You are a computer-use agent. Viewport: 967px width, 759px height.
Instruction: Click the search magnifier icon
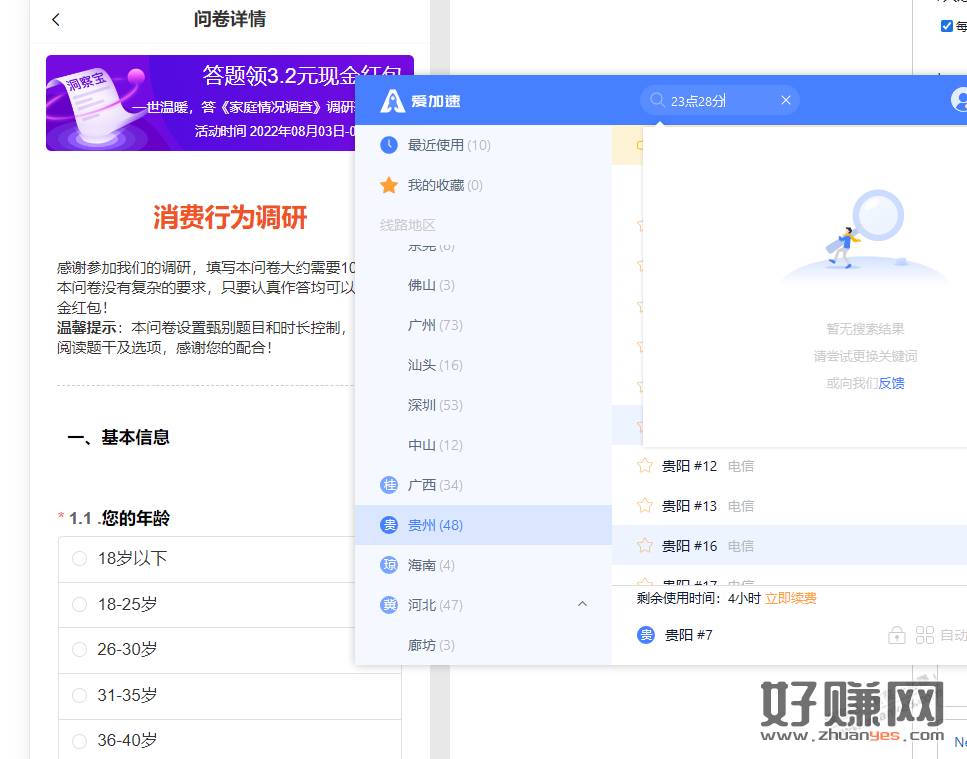657,100
